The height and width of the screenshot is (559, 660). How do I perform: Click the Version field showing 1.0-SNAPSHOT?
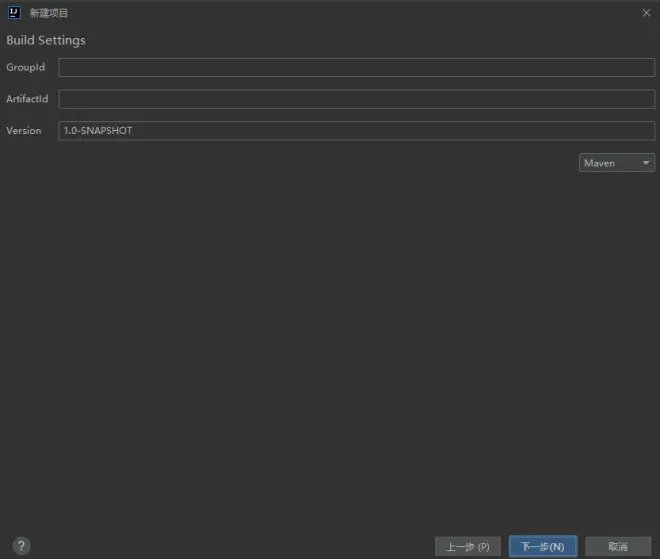pyautogui.click(x=357, y=130)
